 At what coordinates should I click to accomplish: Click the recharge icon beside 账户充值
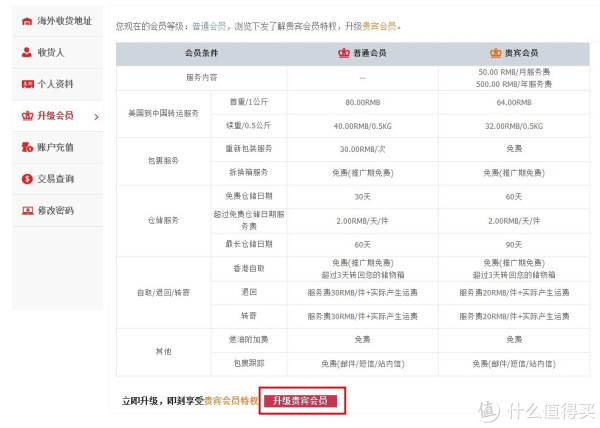click(28, 147)
